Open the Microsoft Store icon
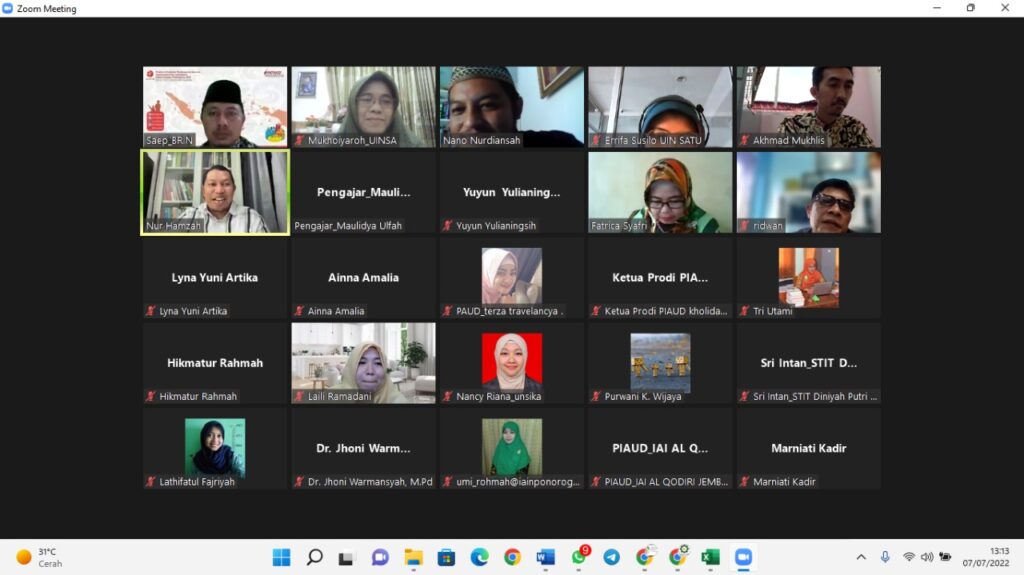Screen dimensions: 1024x575 [x=446, y=557]
